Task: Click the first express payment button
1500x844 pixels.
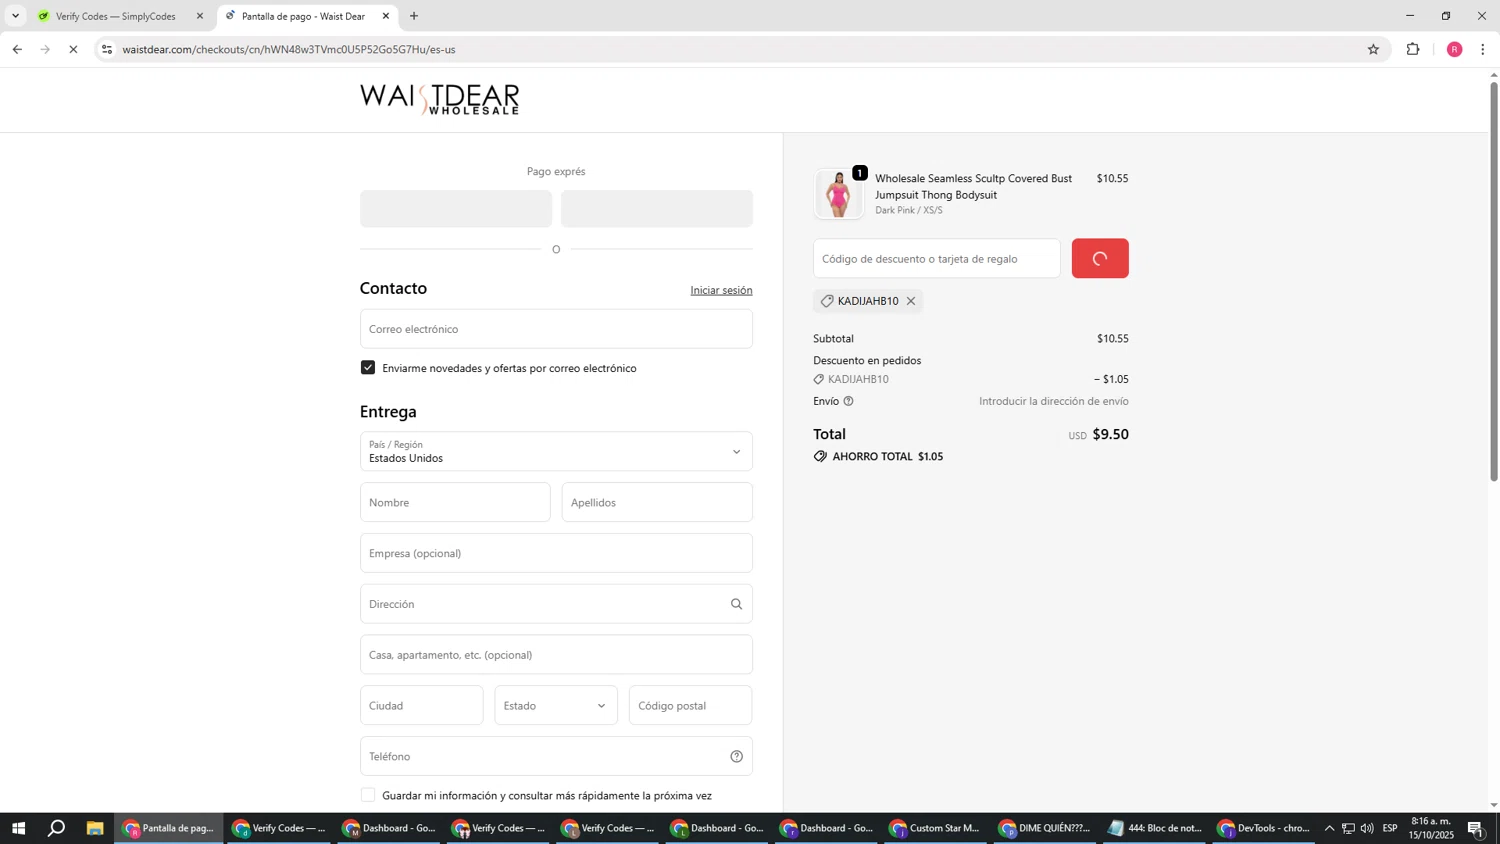Action: 456,209
